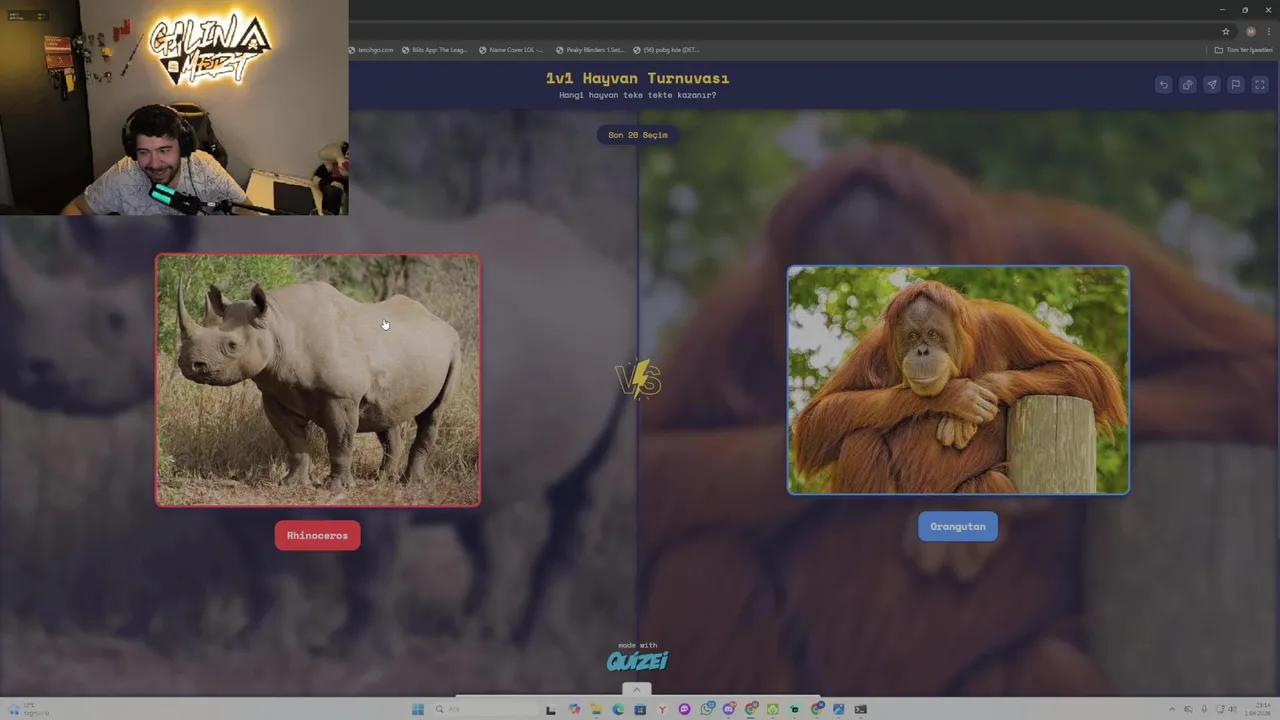
Task: Open taskbar clock and date
Action: [x=1255, y=709]
